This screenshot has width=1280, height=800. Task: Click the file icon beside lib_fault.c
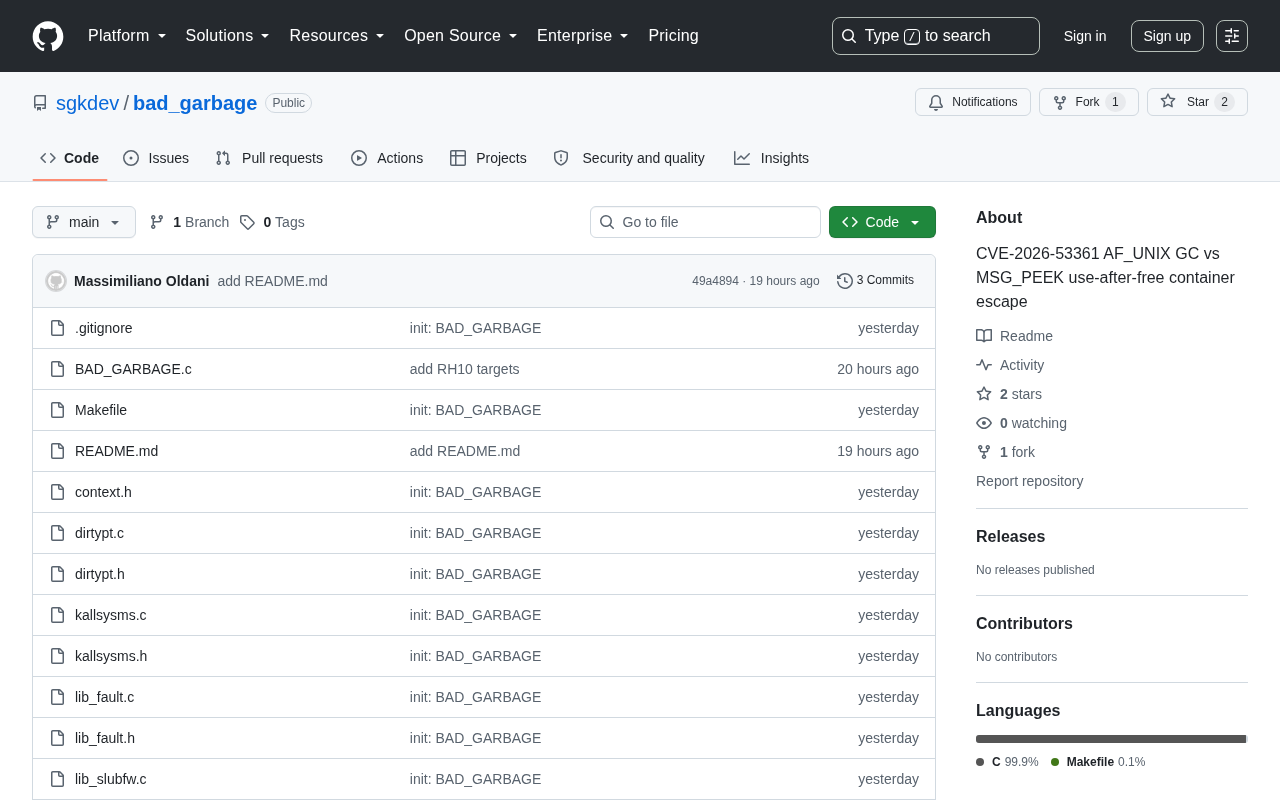point(58,697)
